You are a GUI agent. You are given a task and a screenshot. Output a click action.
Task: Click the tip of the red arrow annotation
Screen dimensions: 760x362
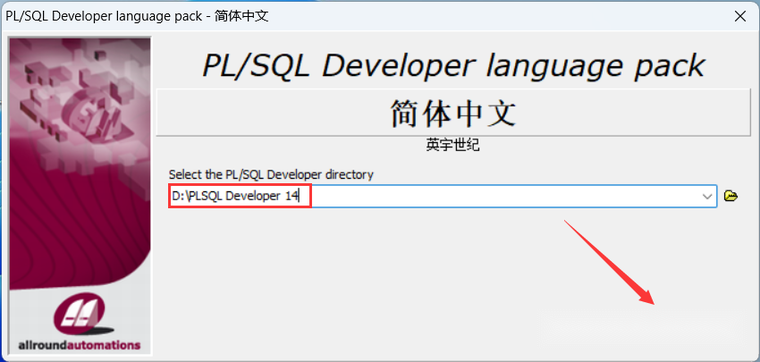[652, 302]
